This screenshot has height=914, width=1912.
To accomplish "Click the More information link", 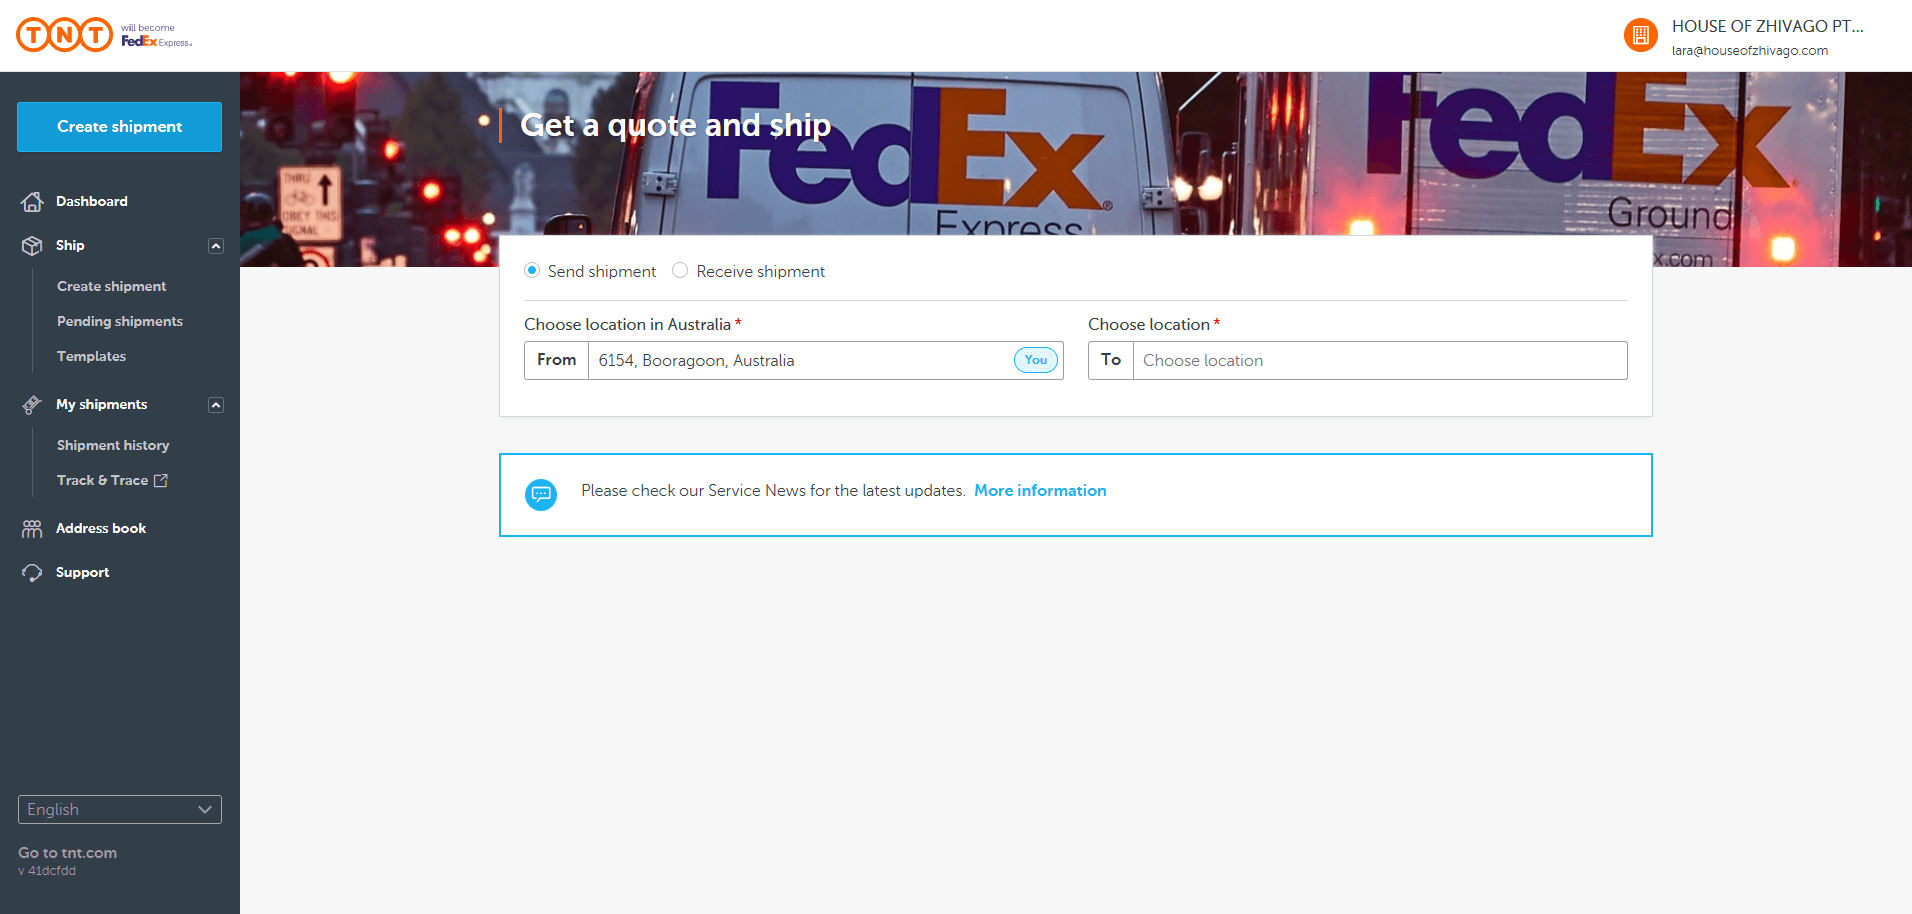I will (1040, 491).
